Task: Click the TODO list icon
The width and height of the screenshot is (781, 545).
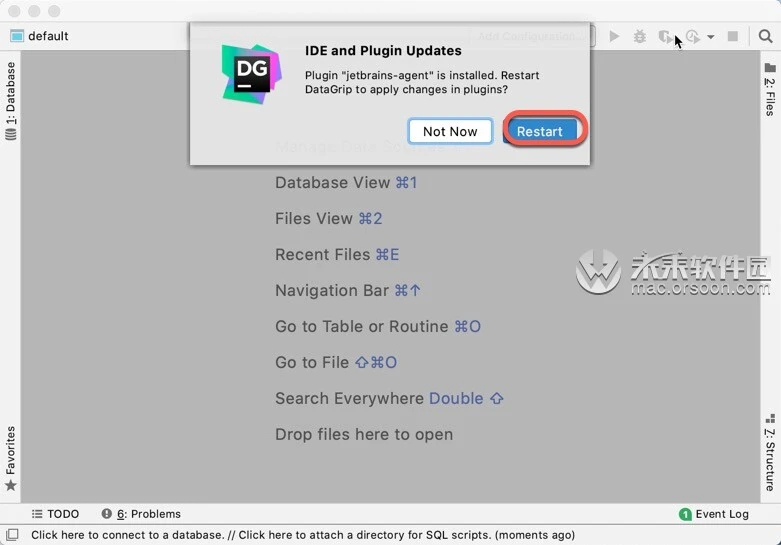Action: click(x=37, y=514)
